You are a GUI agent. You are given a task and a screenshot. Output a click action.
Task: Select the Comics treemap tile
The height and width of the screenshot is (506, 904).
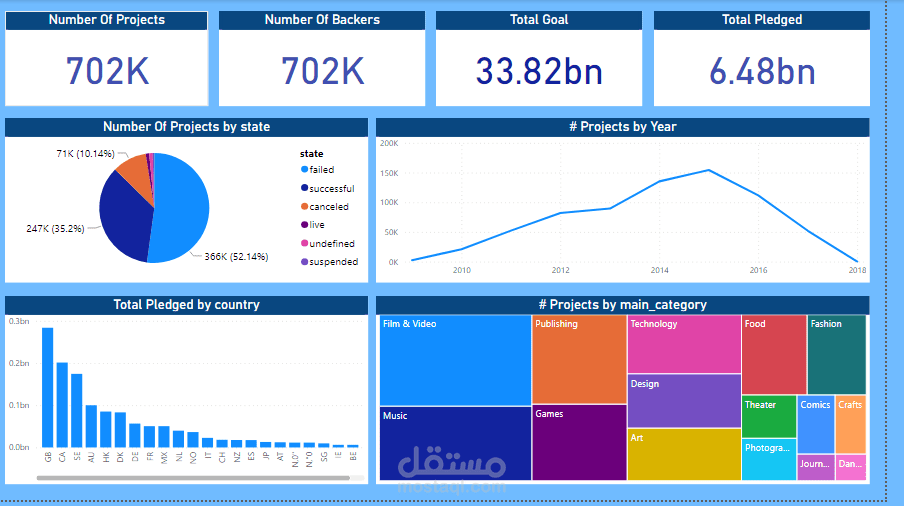pos(816,424)
